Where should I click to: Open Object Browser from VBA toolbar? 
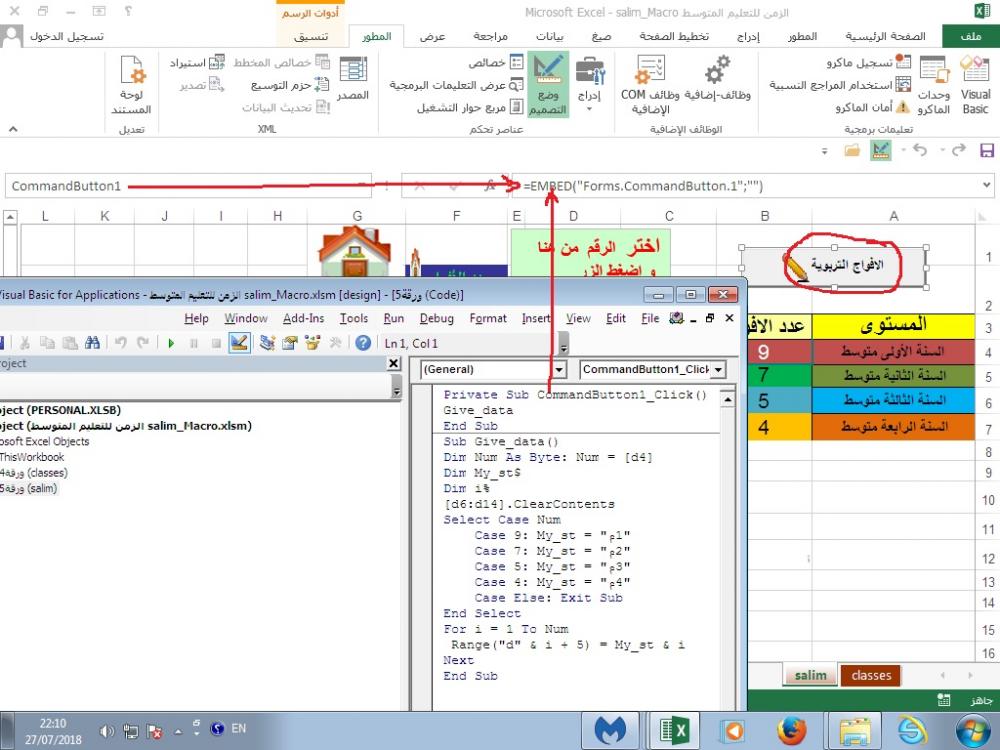click(x=312, y=344)
